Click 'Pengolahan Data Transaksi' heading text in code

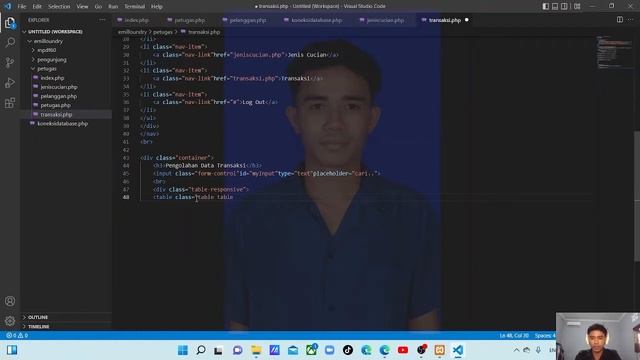pyautogui.click(x=206, y=165)
